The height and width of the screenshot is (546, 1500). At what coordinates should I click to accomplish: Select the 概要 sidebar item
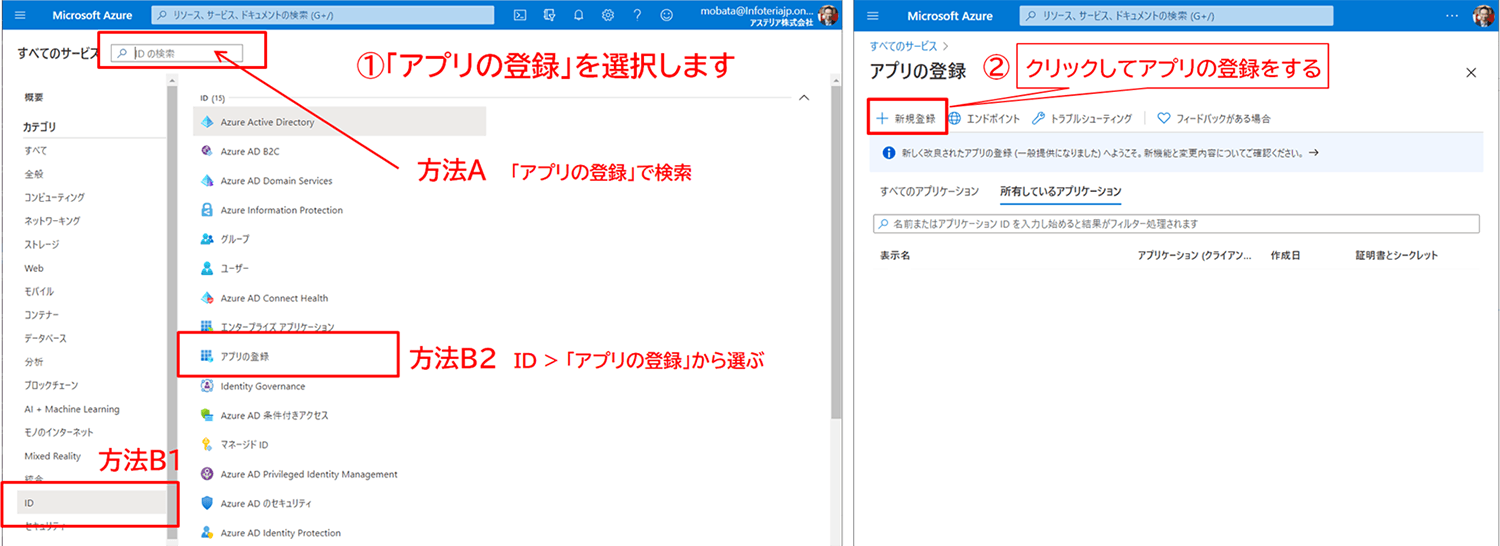34,97
